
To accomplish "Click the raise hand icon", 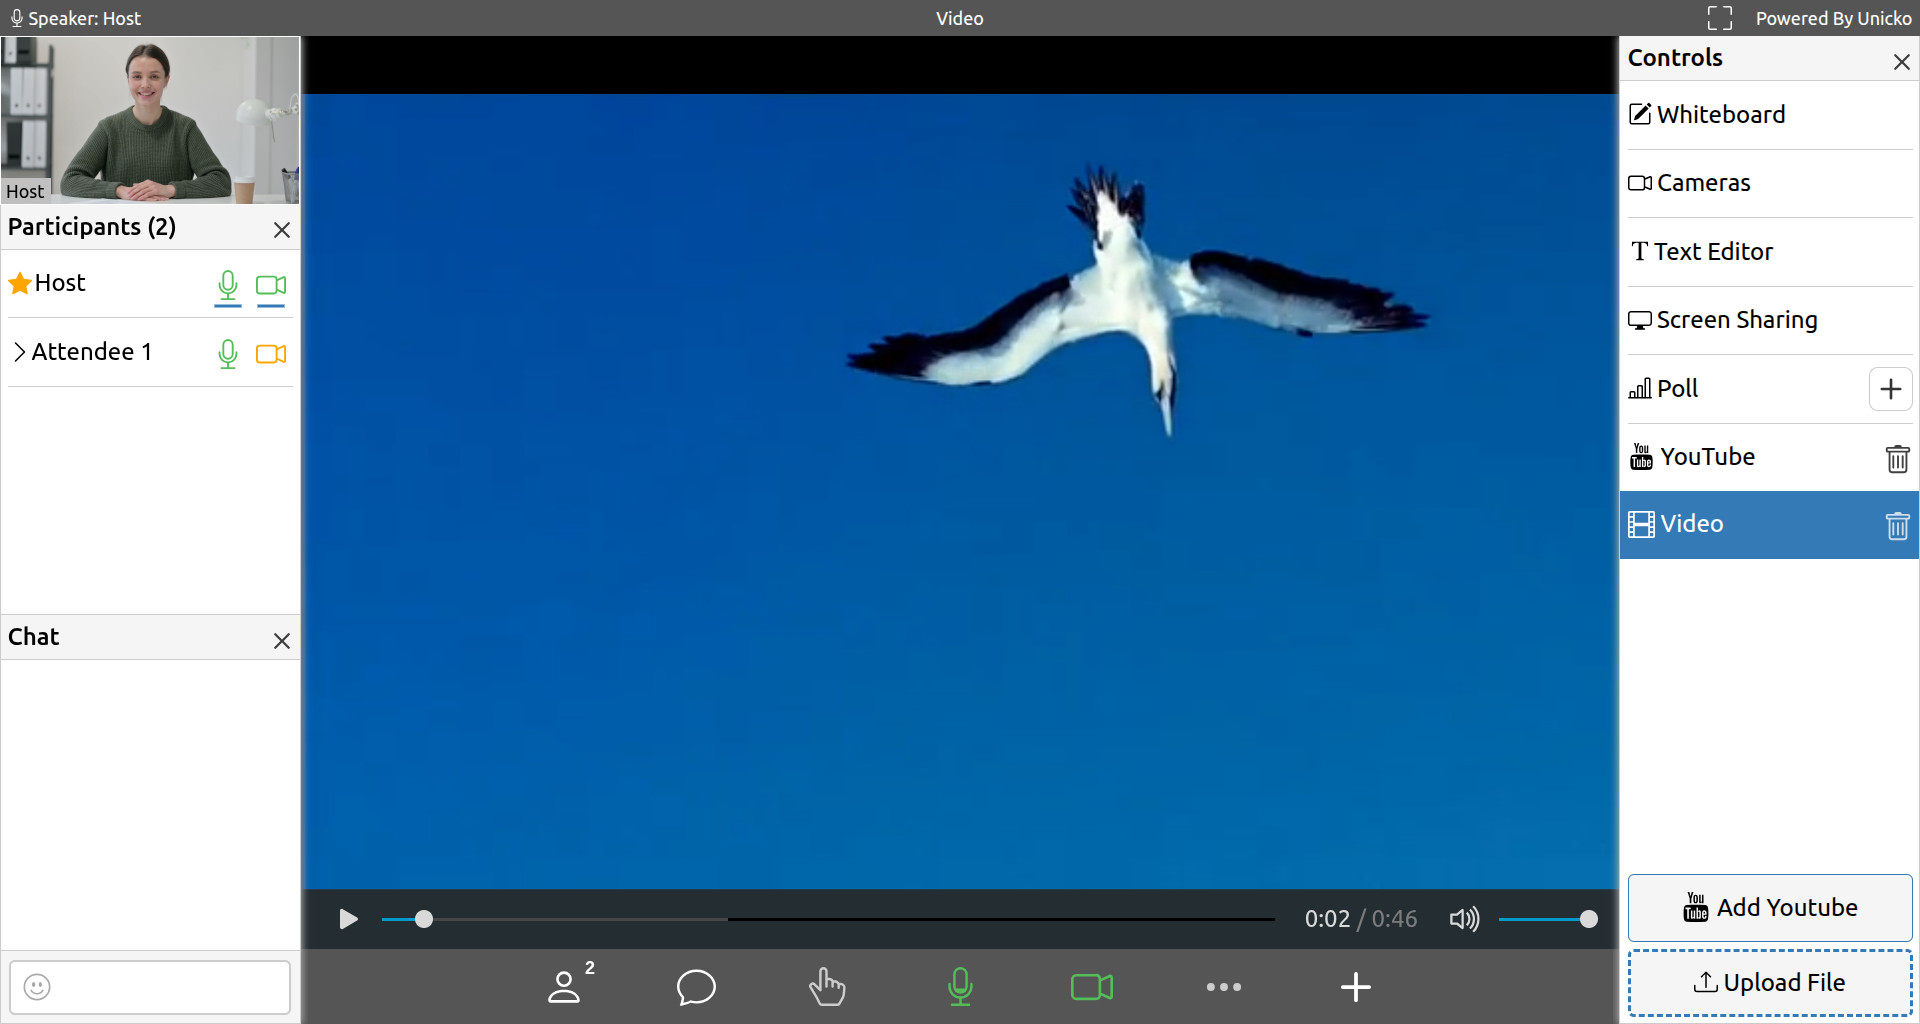I will point(827,987).
